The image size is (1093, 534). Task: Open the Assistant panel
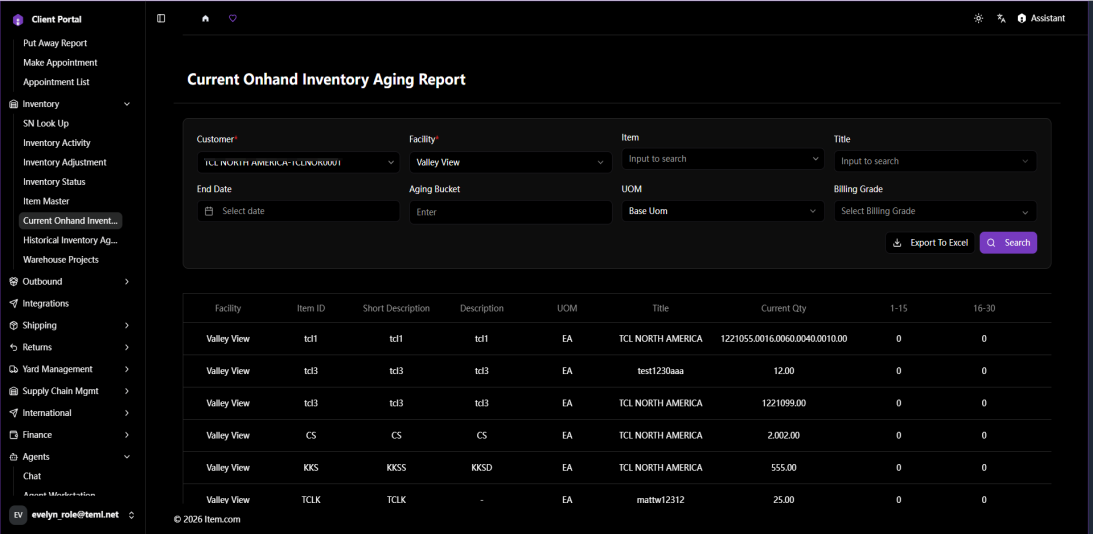1041,18
